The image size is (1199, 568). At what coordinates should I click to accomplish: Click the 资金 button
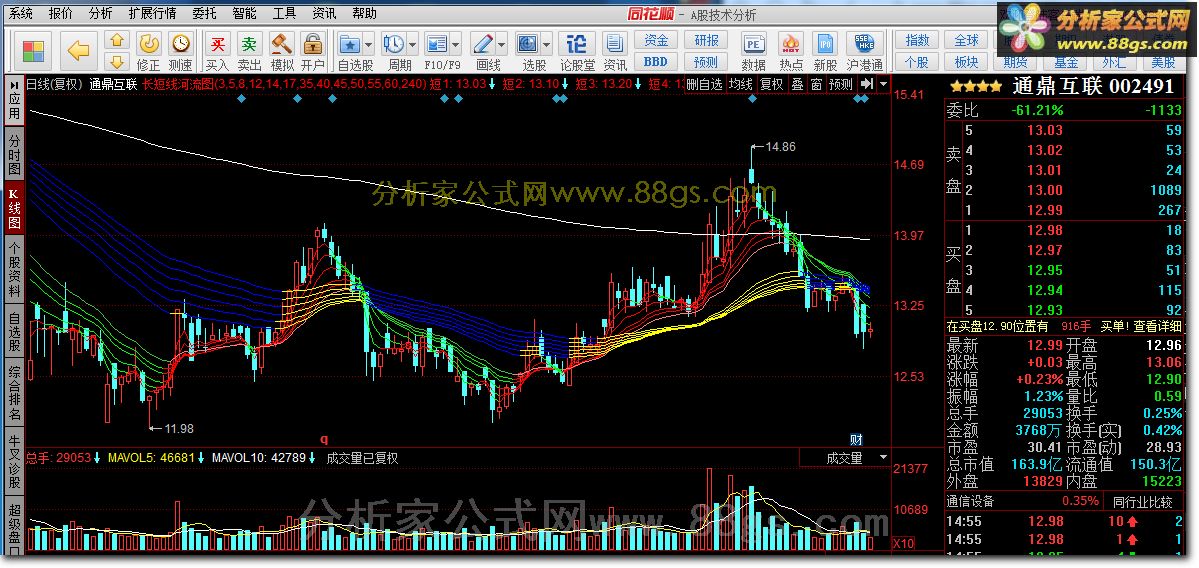coord(656,40)
